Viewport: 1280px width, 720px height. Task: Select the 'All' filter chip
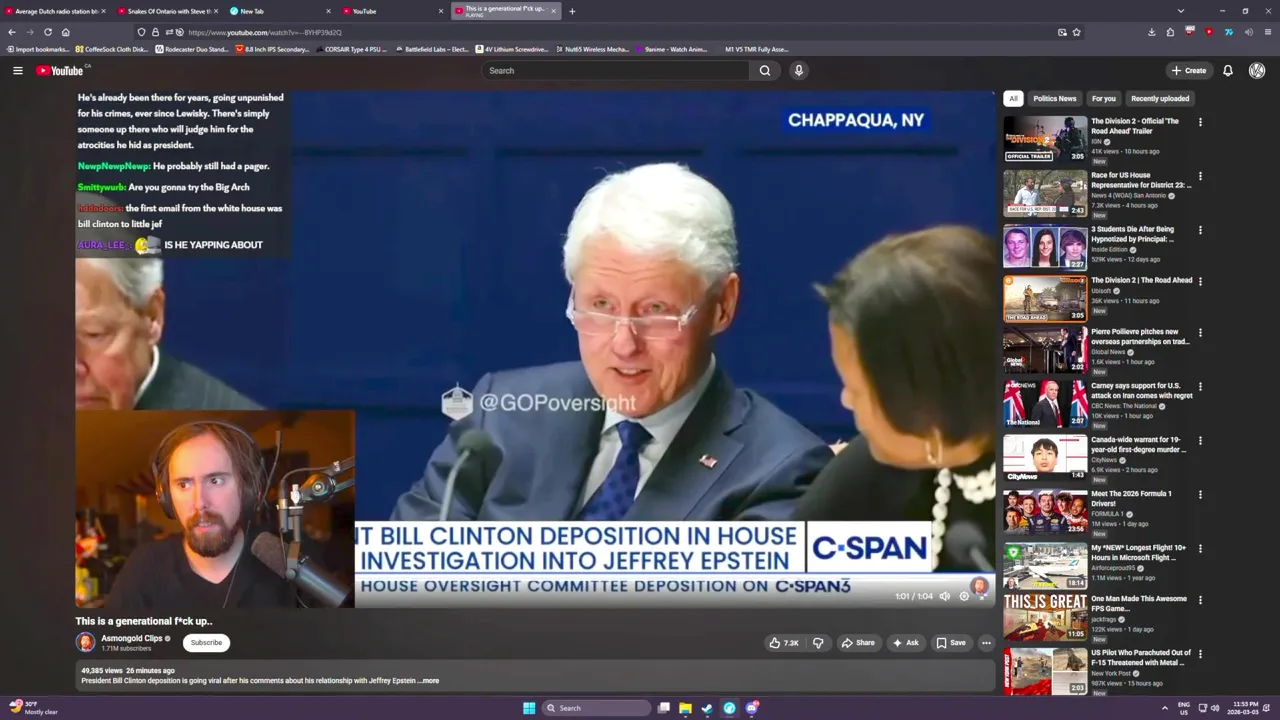point(1013,98)
